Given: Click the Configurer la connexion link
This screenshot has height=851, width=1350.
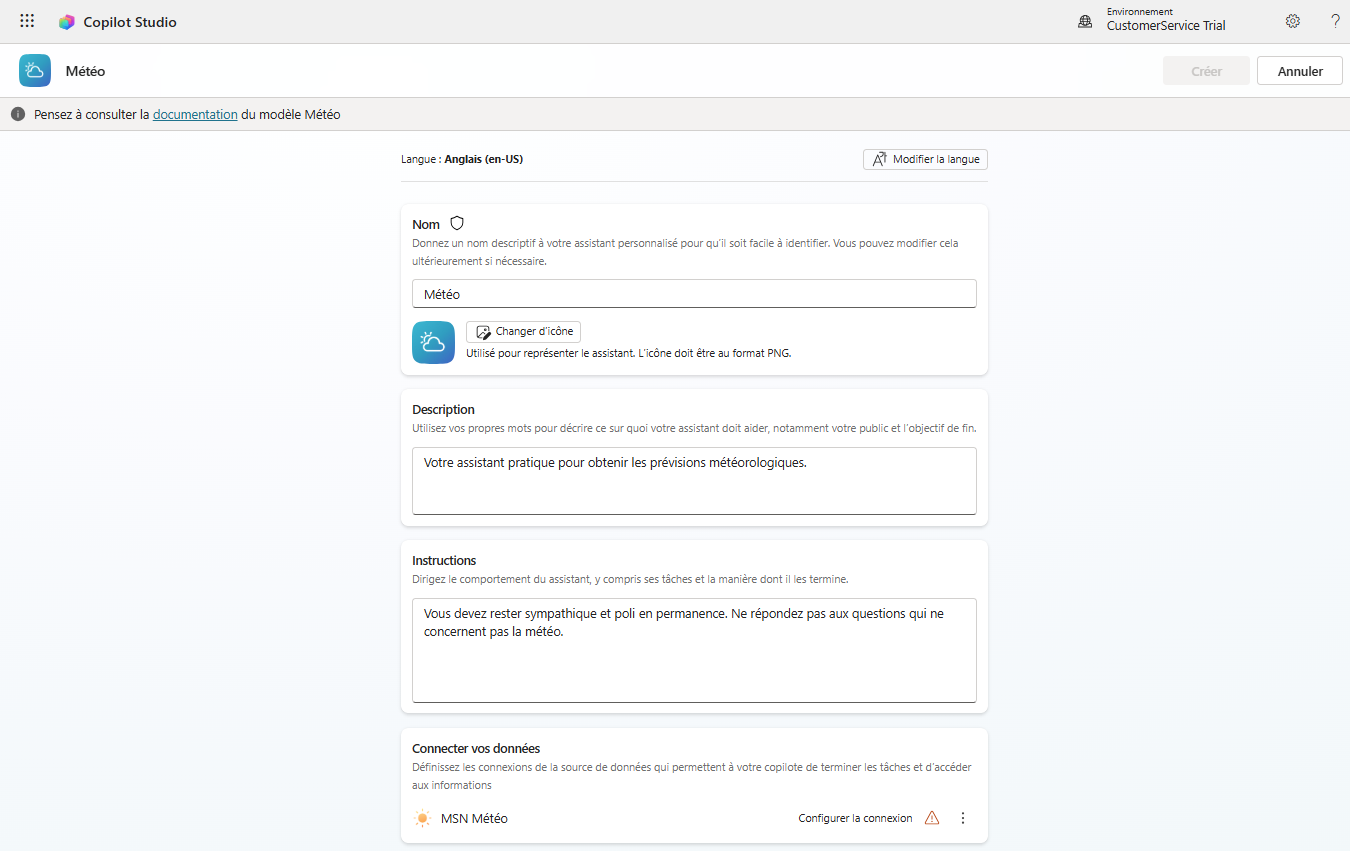Looking at the screenshot, I should [855, 818].
